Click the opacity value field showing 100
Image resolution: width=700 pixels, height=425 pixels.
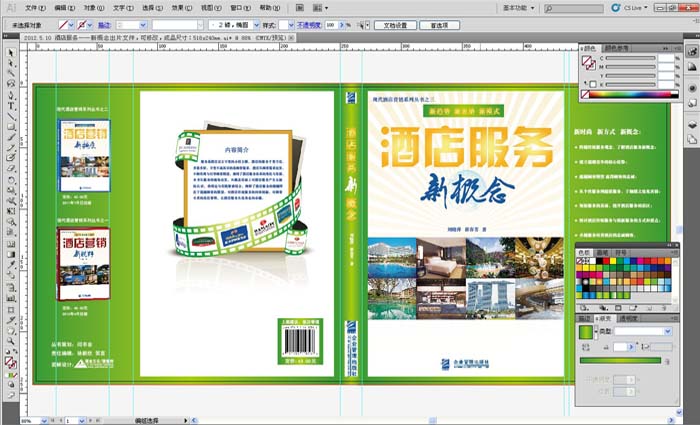(x=331, y=25)
